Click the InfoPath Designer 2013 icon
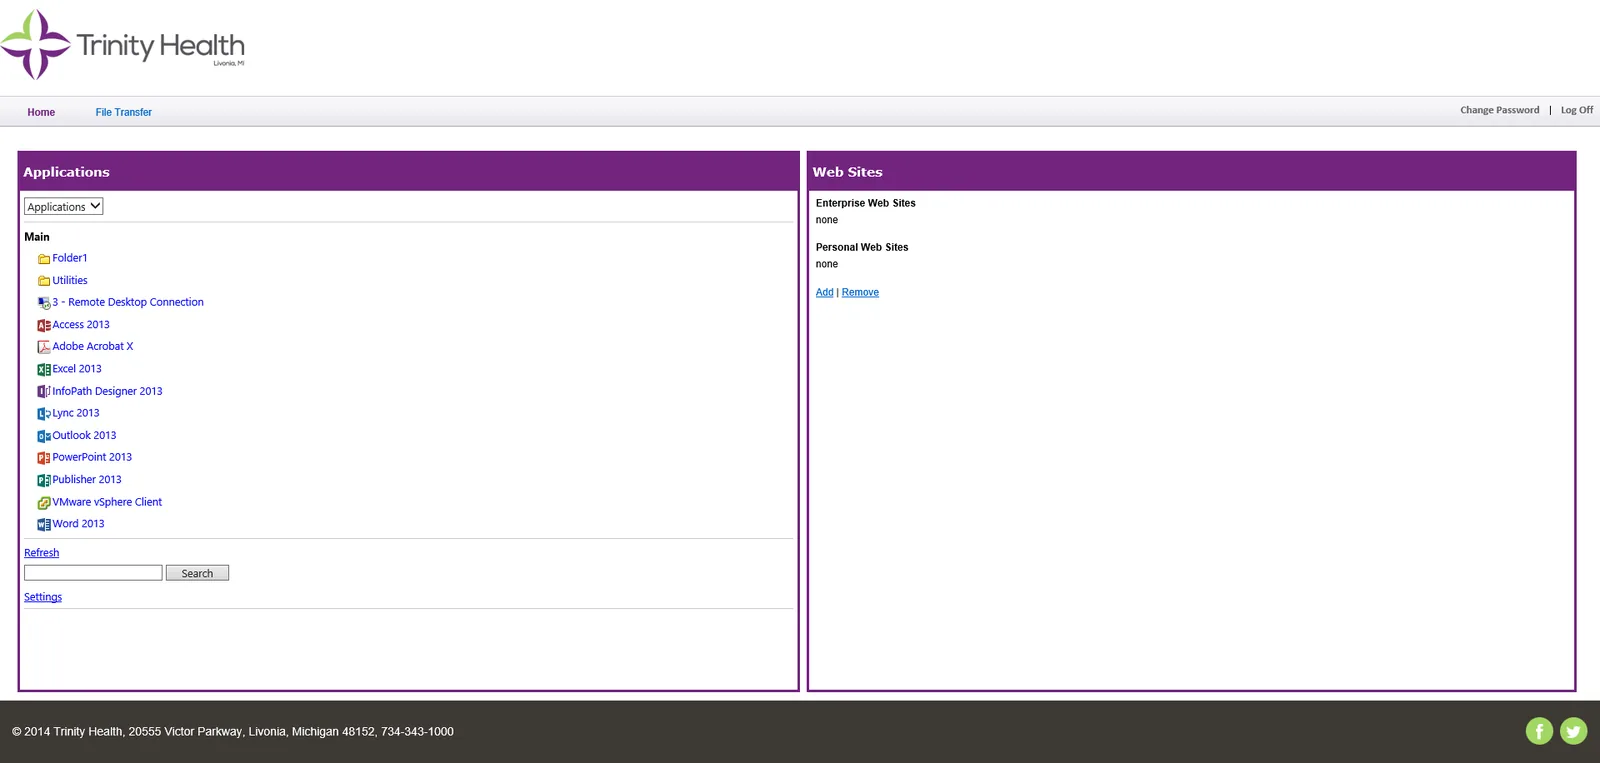 [x=44, y=392]
